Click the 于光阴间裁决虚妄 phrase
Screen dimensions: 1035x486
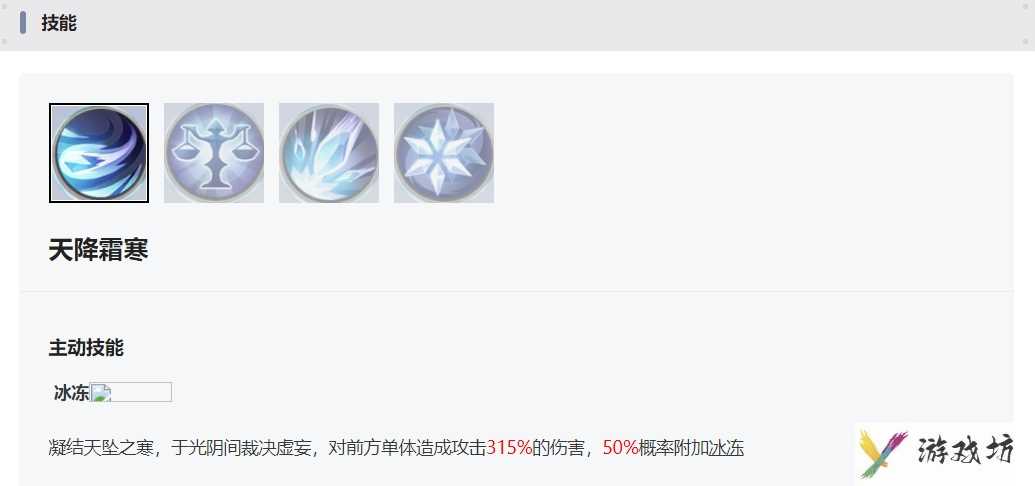coord(242,448)
